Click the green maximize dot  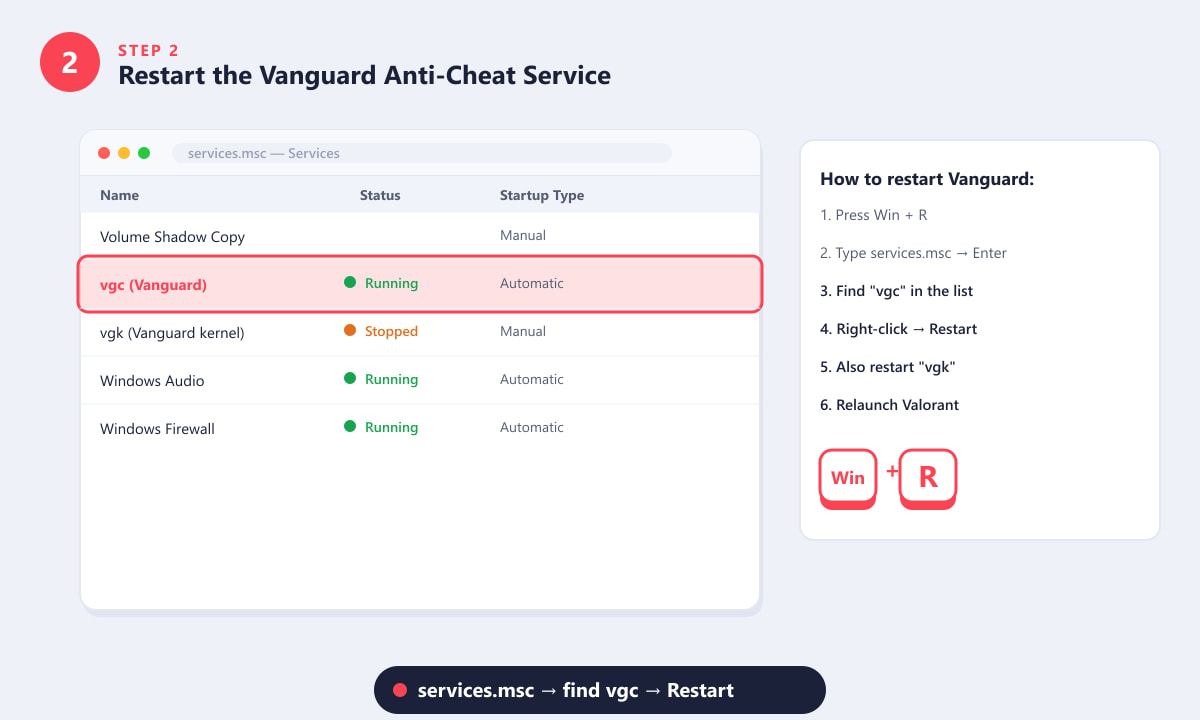coord(144,153)
